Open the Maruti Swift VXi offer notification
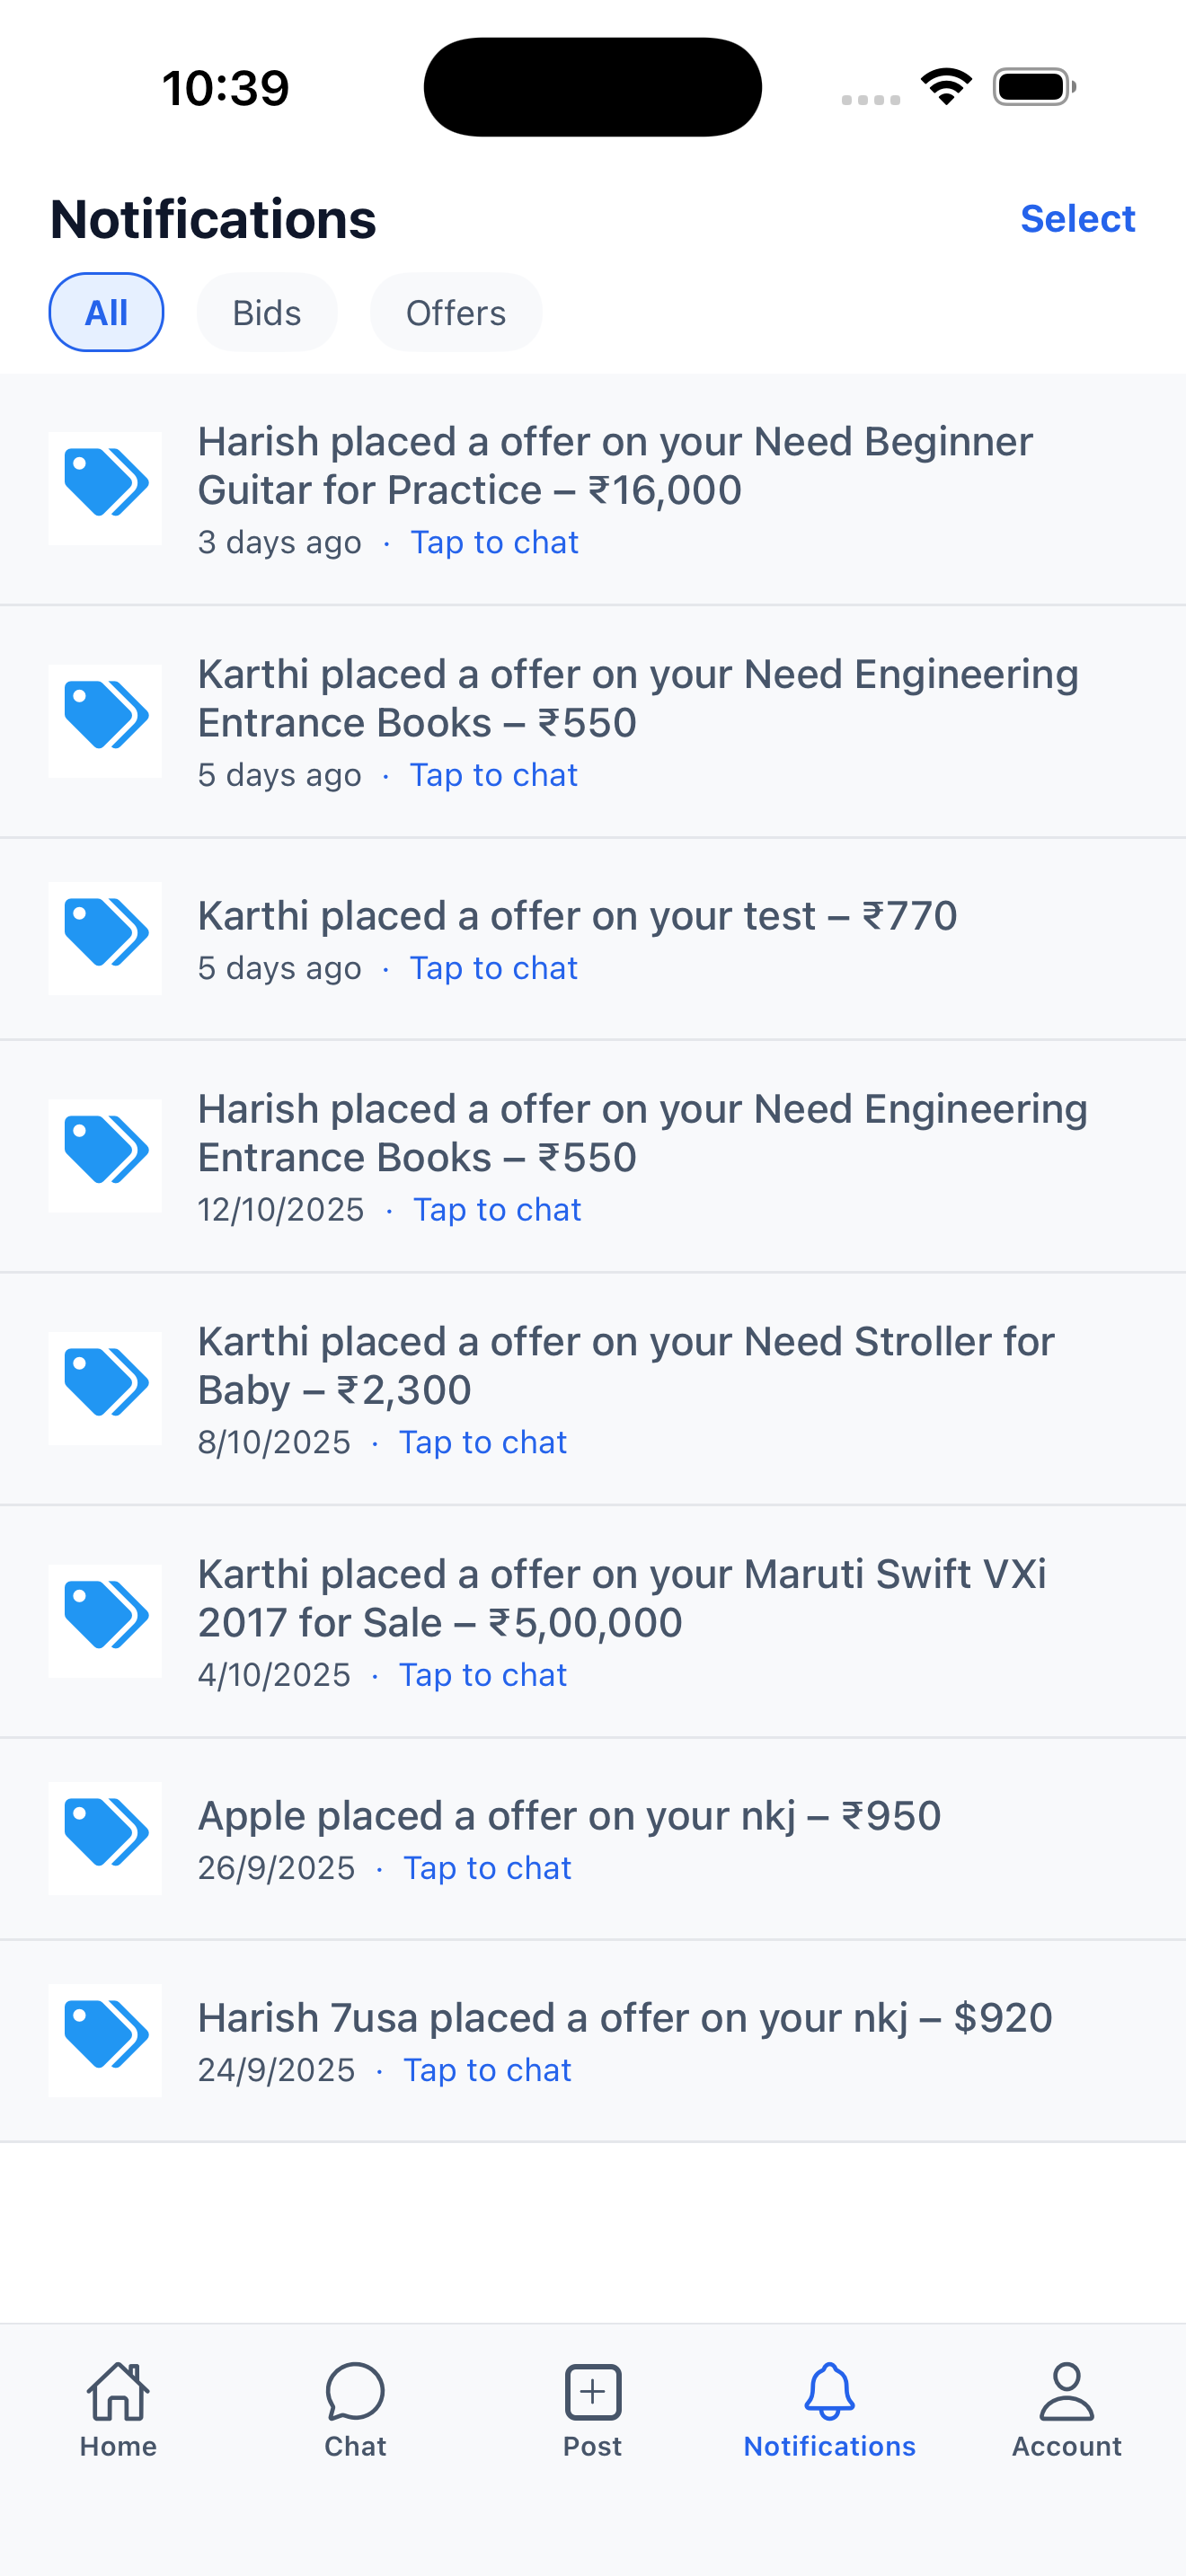Image resolution: width=1186 pixels, height=2576 pixels. [621, 1598]
